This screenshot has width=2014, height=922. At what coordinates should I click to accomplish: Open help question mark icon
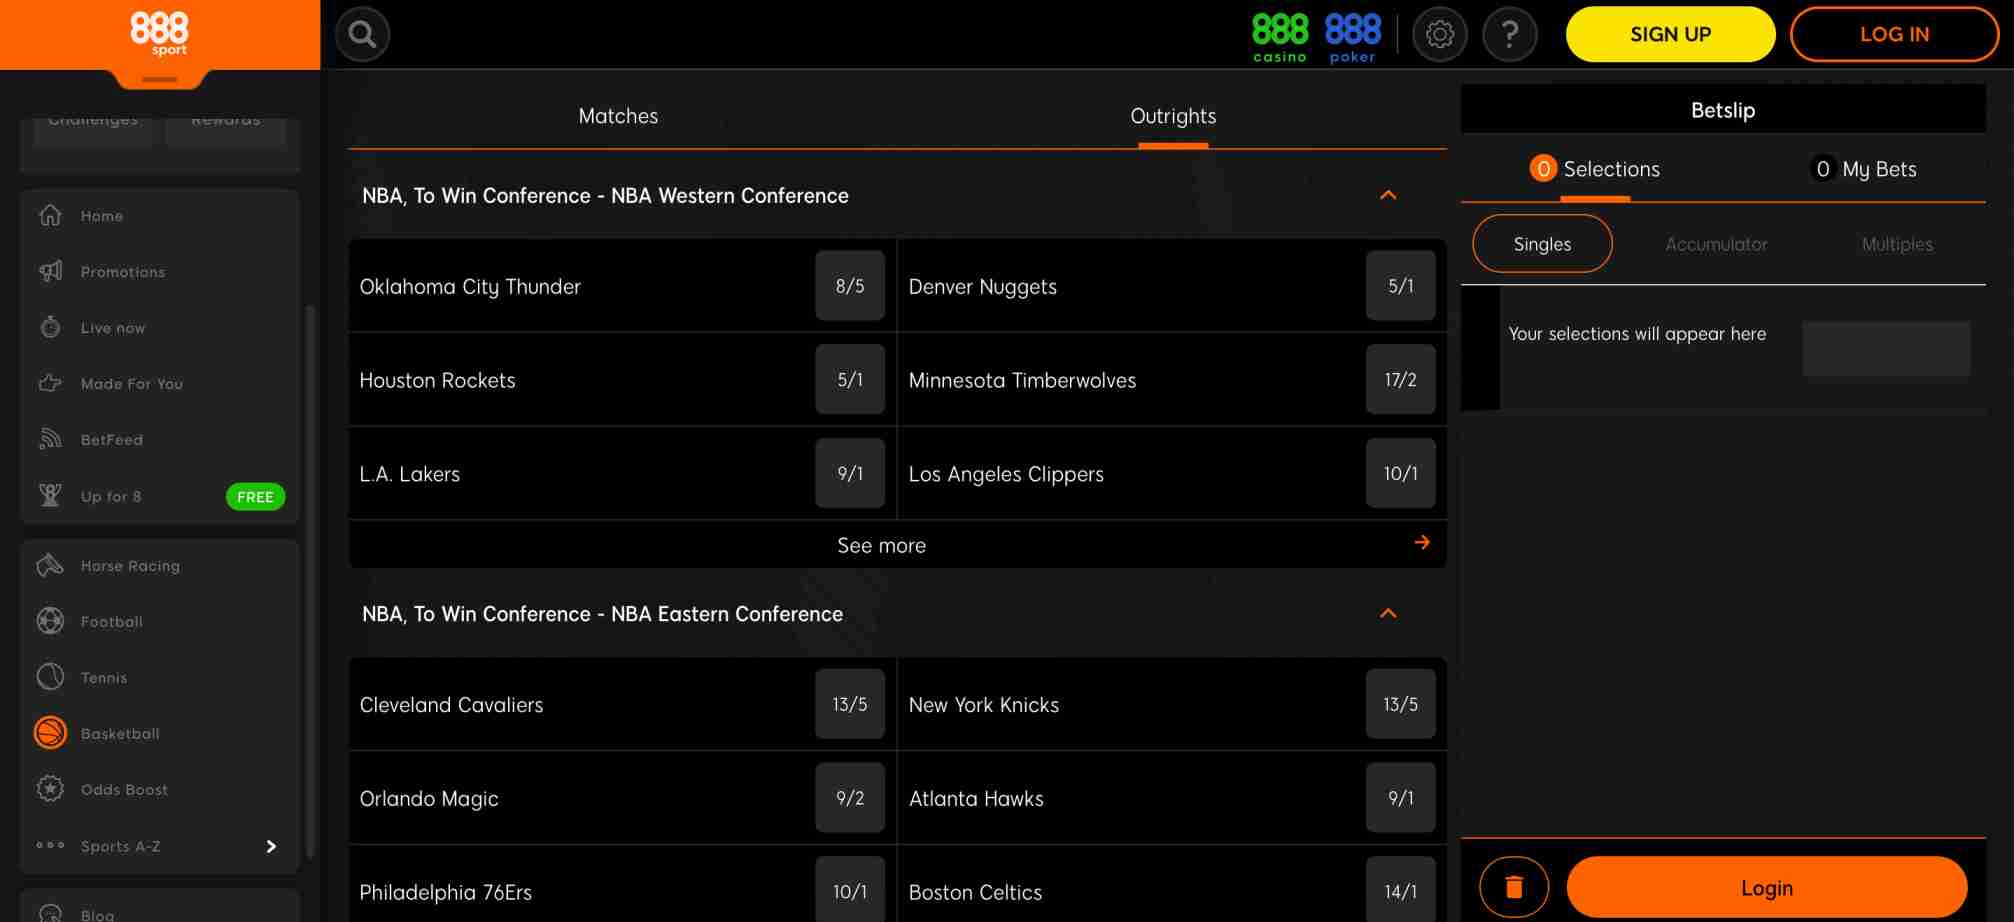pyautogui.click(x=1510, y=35)
